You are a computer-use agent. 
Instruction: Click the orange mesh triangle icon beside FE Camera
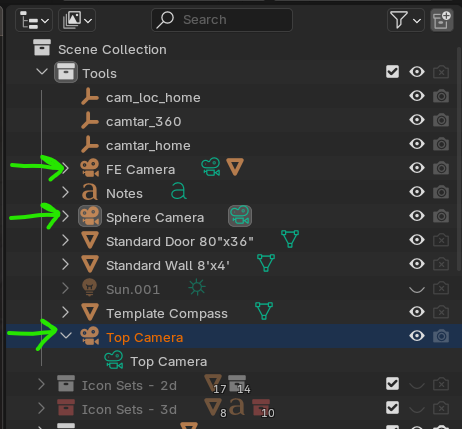click(235, 167)
